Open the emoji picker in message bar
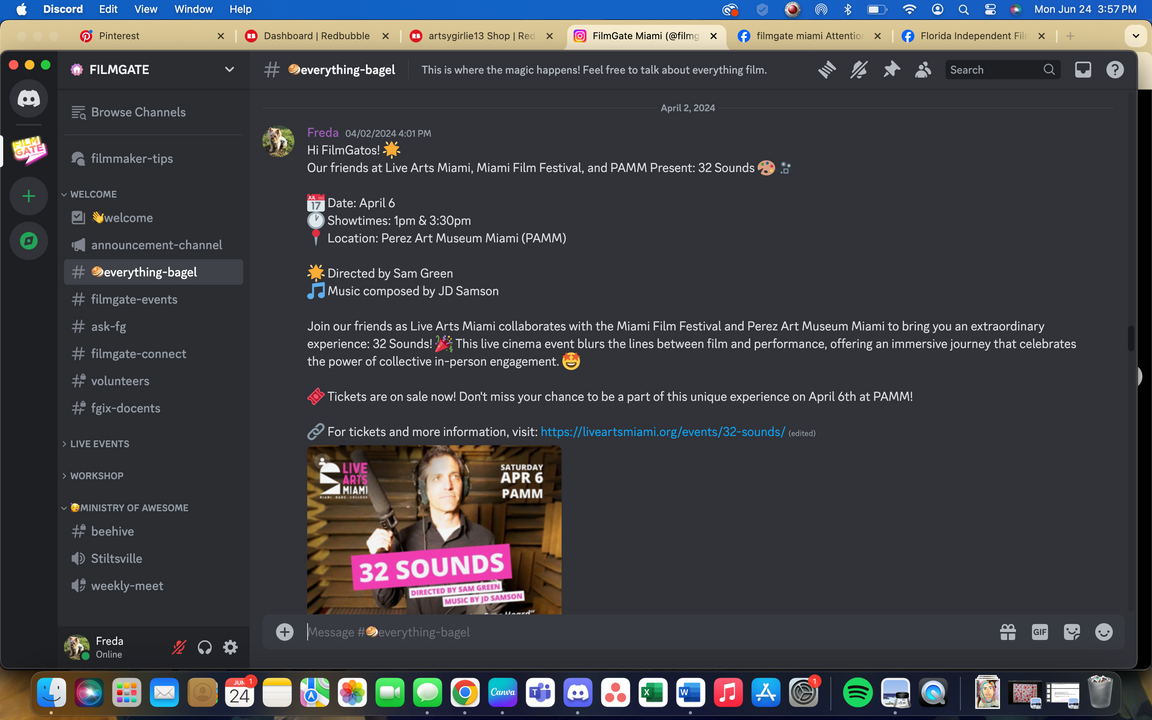 (x=1104, y=632)
